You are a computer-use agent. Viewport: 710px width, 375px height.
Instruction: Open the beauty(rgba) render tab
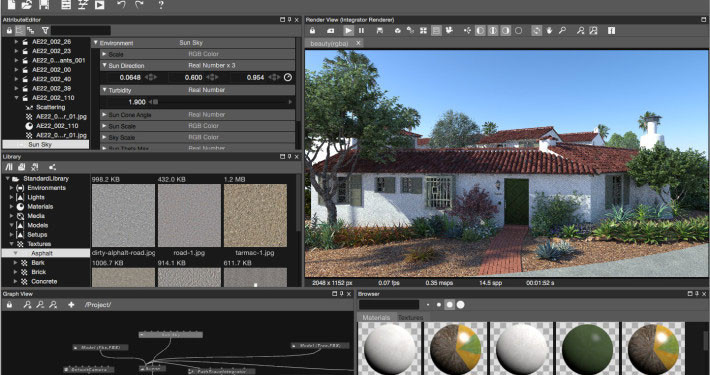click(329, 43)
